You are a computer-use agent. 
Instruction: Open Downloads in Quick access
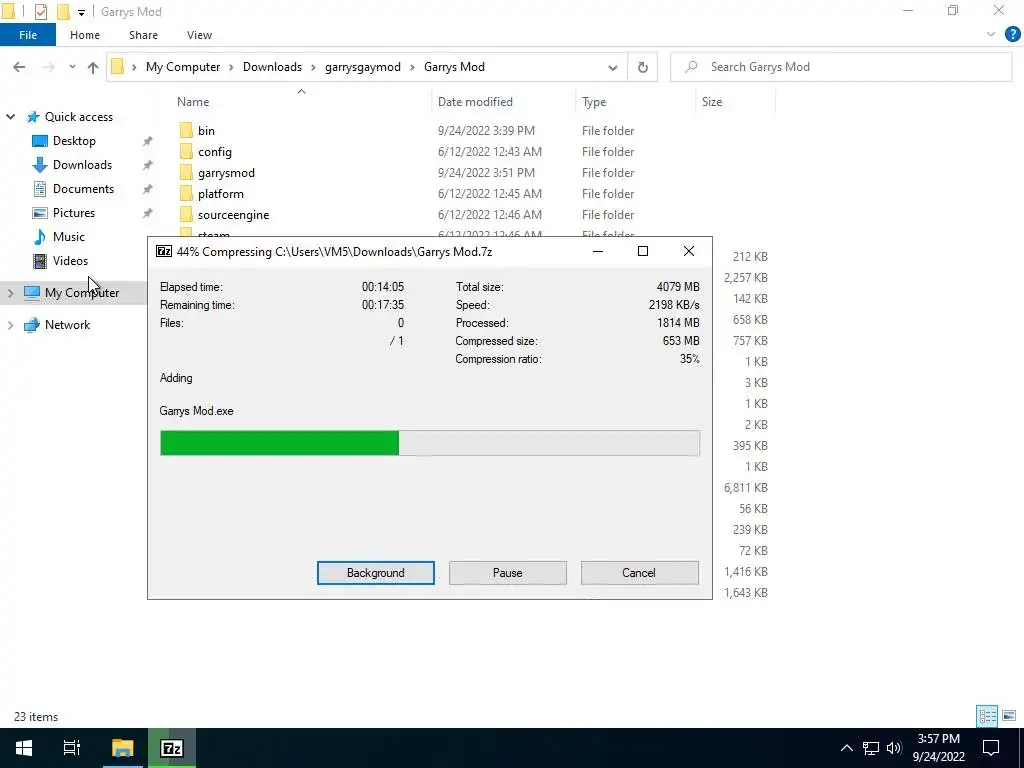tap(82, 165)
